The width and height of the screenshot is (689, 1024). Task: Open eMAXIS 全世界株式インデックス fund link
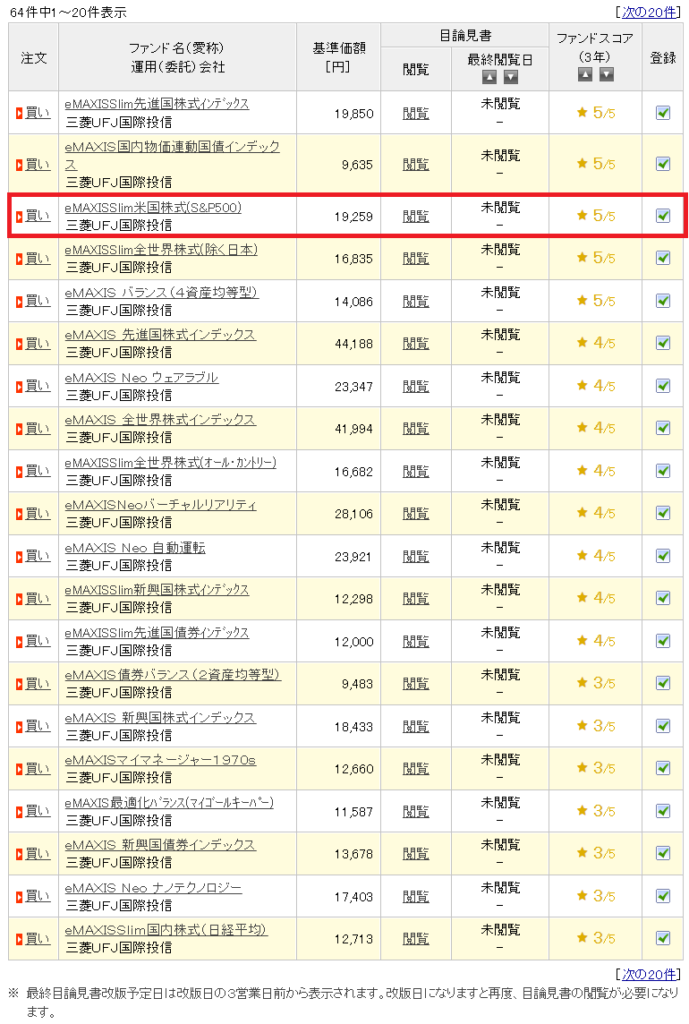[x=160, y=419]
